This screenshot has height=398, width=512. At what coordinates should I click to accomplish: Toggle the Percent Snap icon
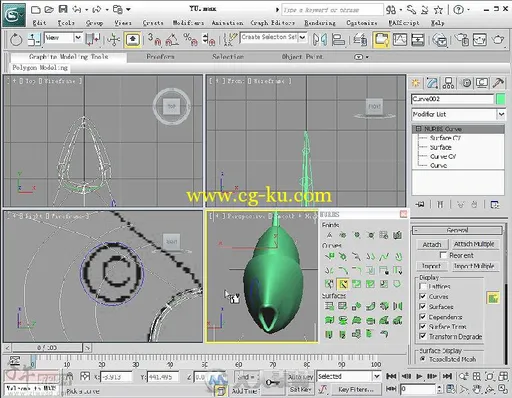[190, 40]
